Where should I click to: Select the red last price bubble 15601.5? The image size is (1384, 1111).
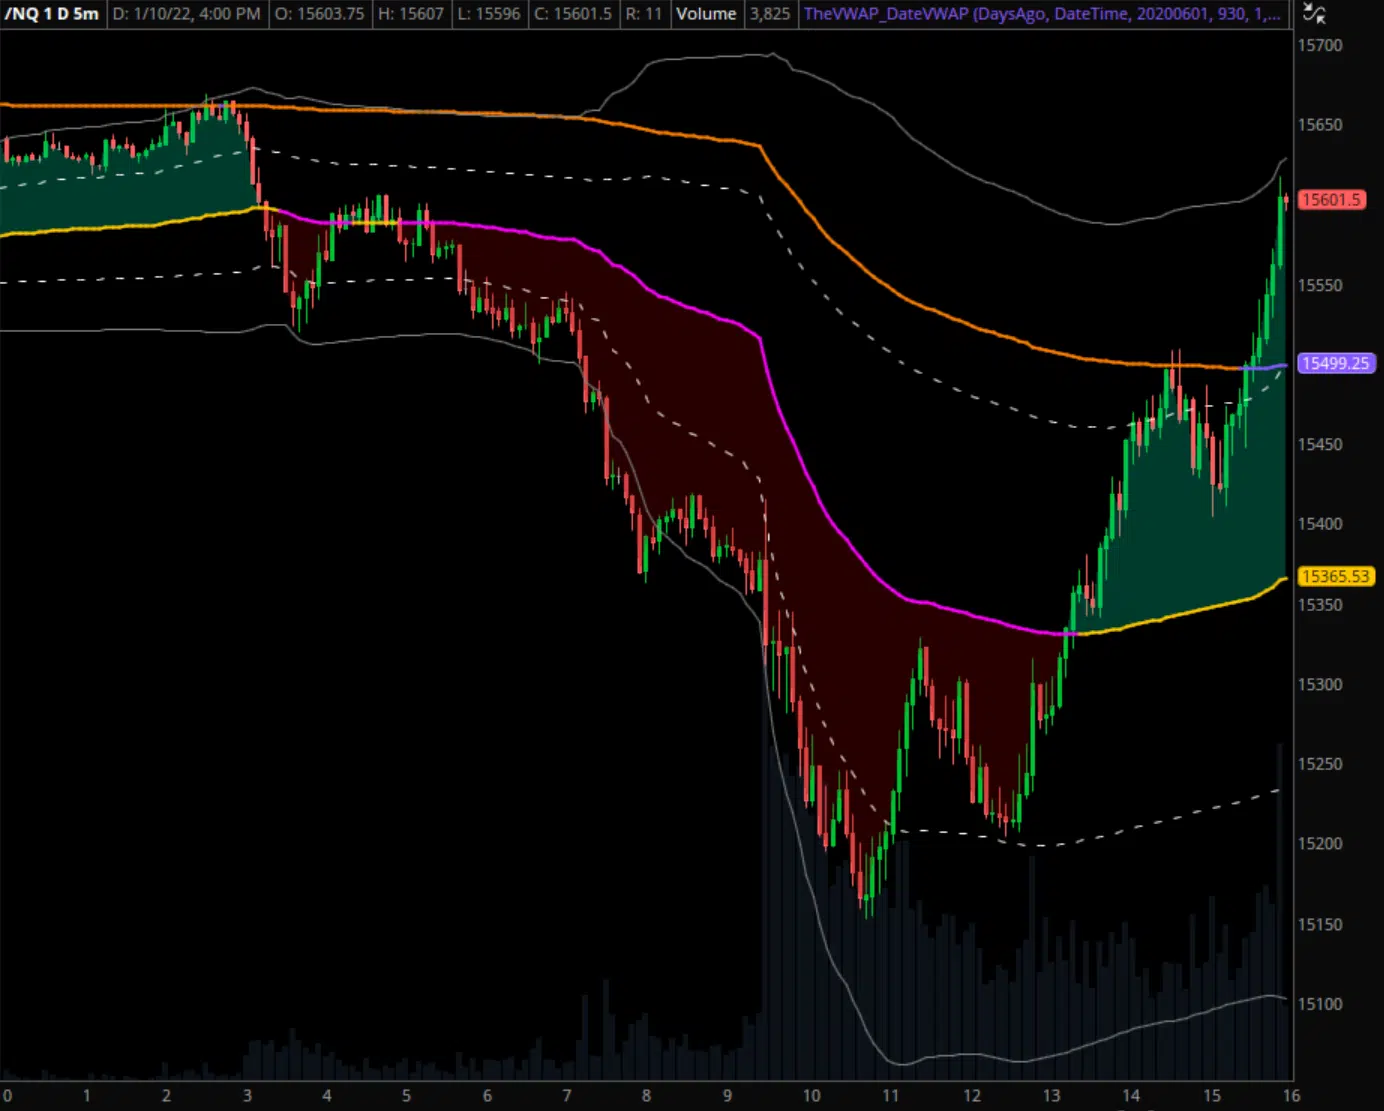1331,200
